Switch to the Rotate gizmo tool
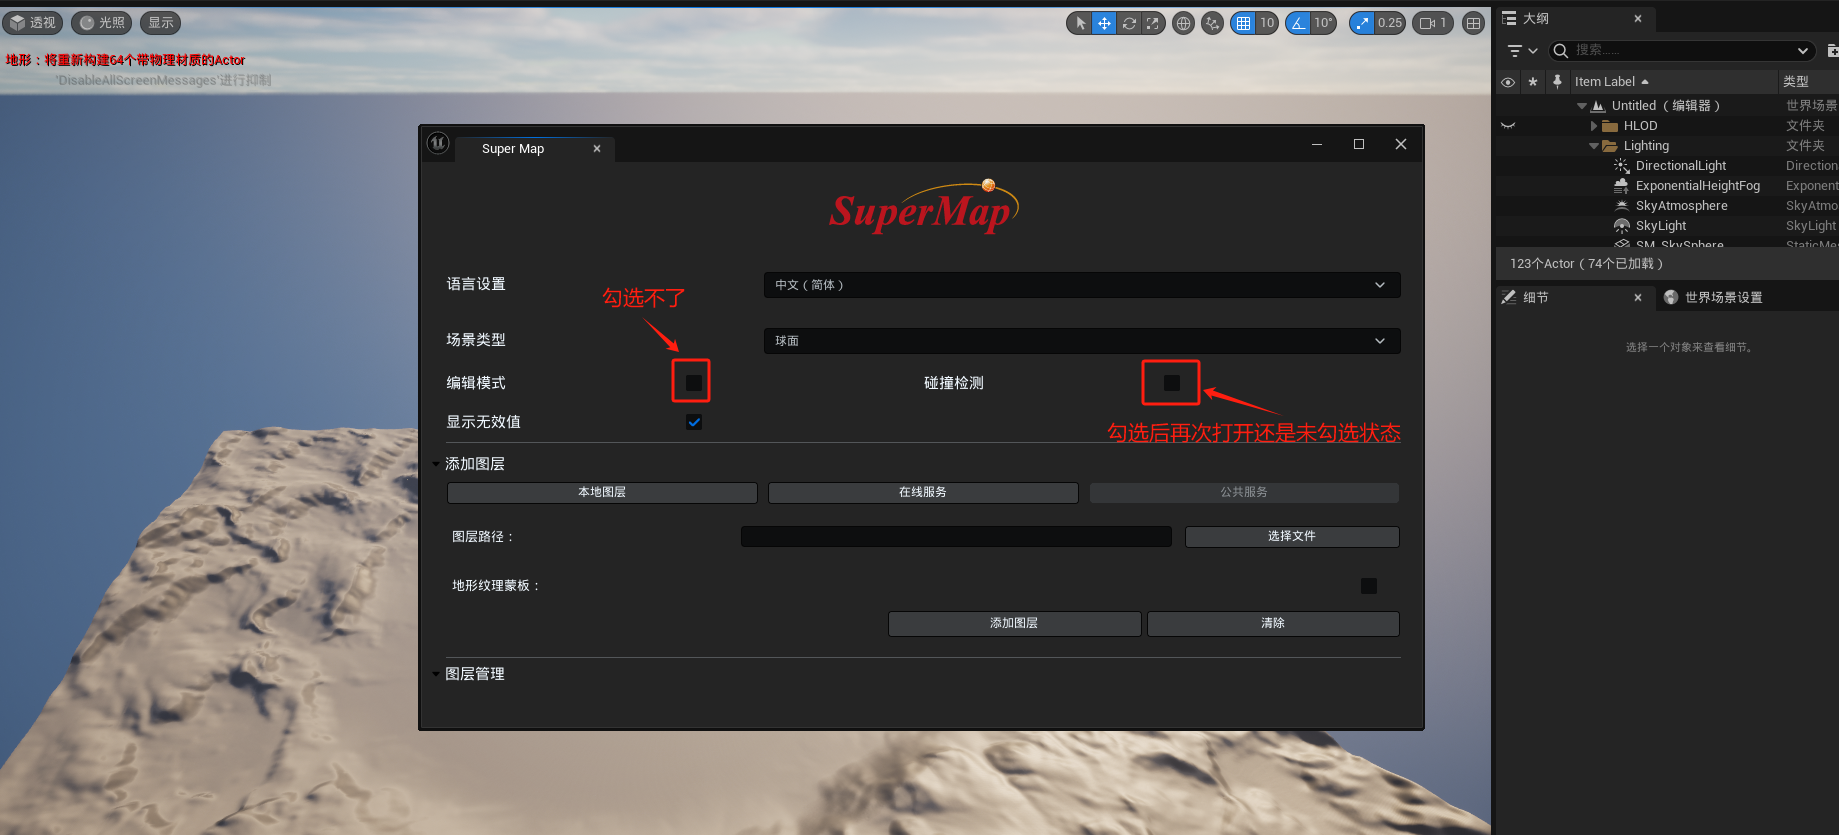Viewport: 1839px width, 835px height. tap(1129, 23)
